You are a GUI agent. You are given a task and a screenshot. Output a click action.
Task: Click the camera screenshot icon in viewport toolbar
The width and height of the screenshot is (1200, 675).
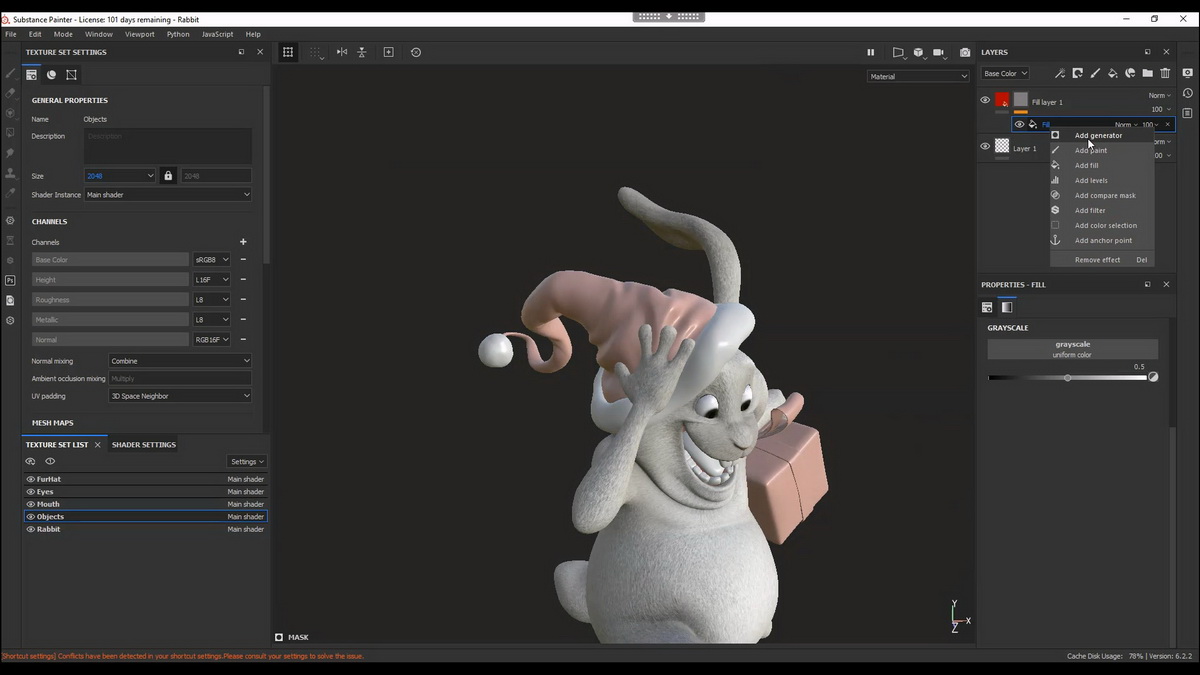coord(965,52)
